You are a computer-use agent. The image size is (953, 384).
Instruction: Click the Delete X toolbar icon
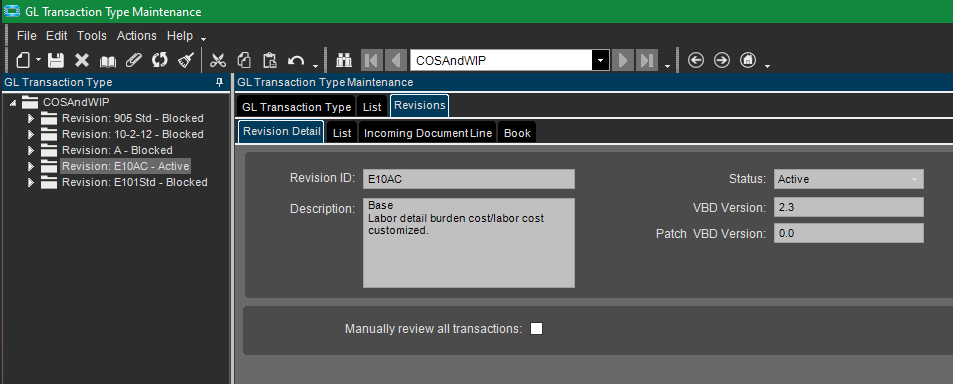tap(82, 60)
